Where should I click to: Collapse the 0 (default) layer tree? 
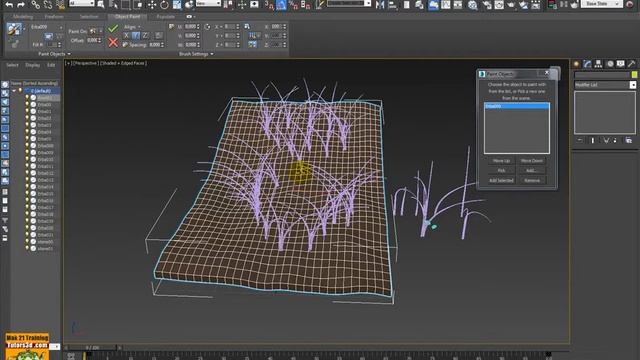point(14,91)
